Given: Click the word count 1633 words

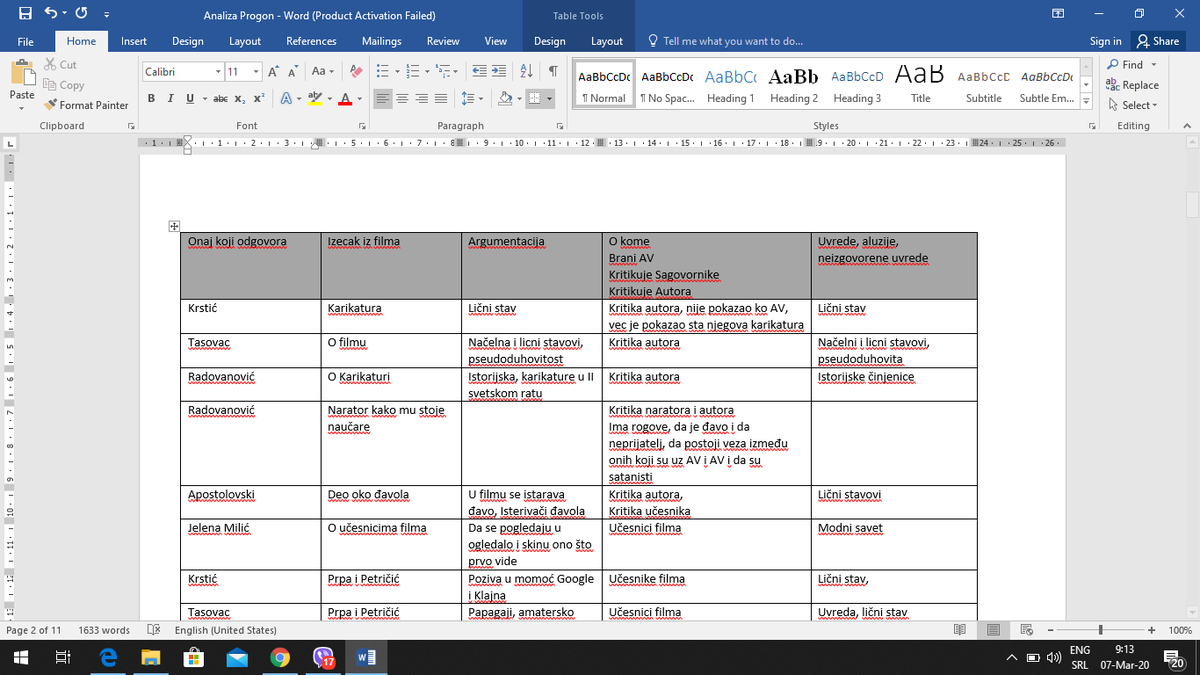Looking at the screenshot, I should [x=104, y=630].
